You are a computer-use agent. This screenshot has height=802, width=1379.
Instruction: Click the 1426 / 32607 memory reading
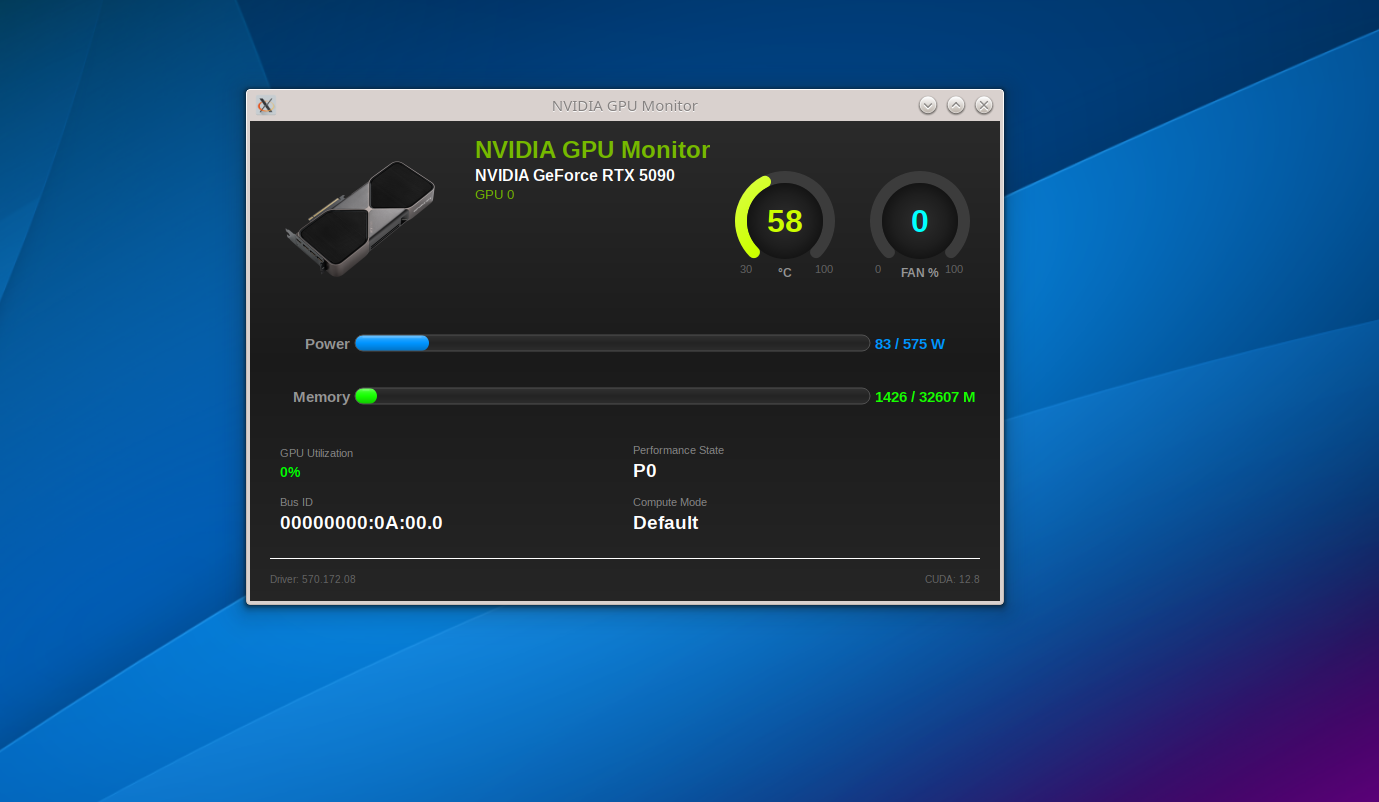[x=925, y=397]
